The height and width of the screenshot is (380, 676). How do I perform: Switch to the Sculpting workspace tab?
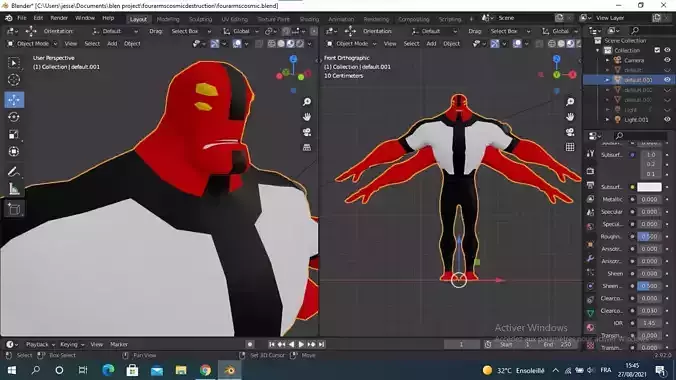click(x=200, y=19)
